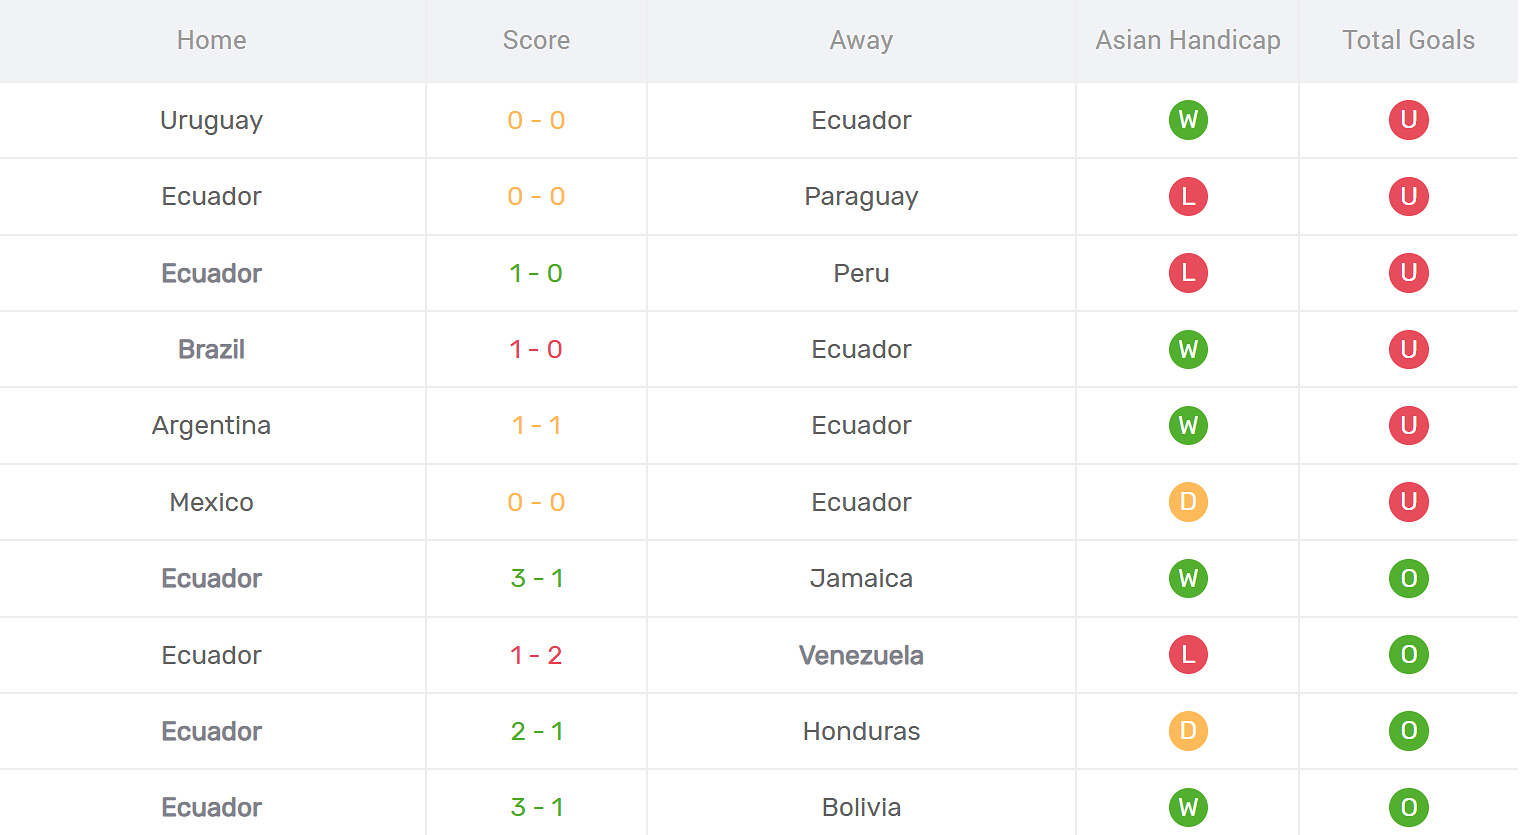Image resolution: width=1521 pixels, height=835 pixels.
Task: Click the orange D badge in Mexico vs Ecuador row
Action: click(x=1188, y=502)
